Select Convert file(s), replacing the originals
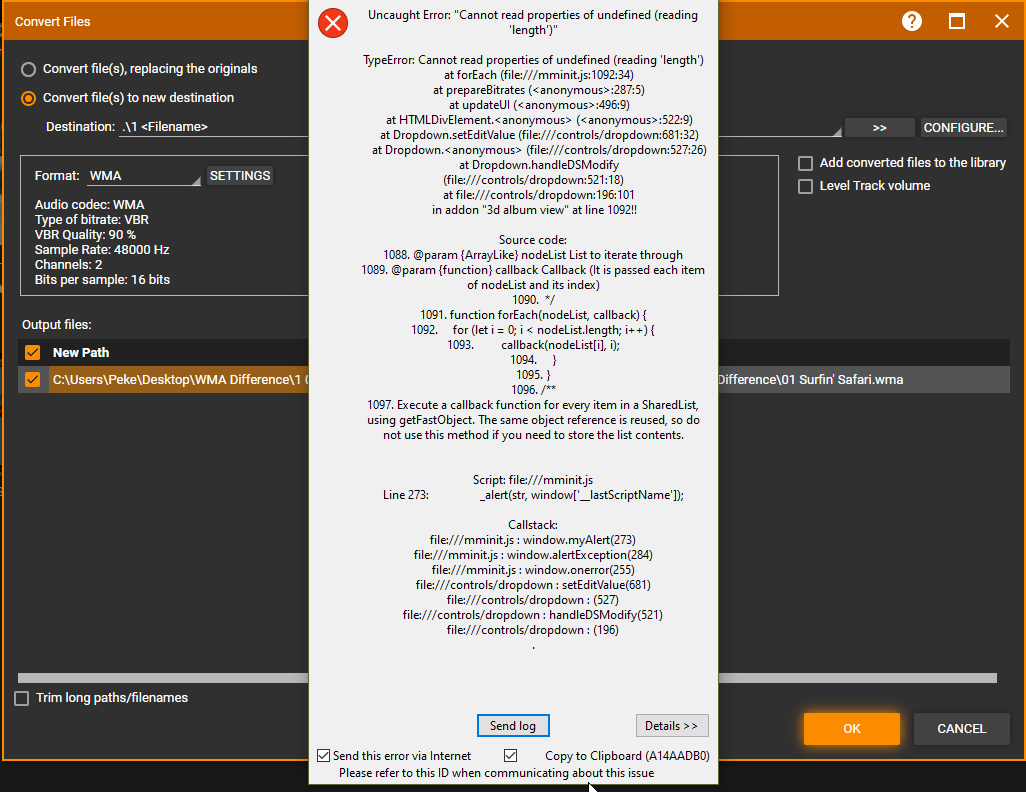1026x792 pixels. (29, 69)
